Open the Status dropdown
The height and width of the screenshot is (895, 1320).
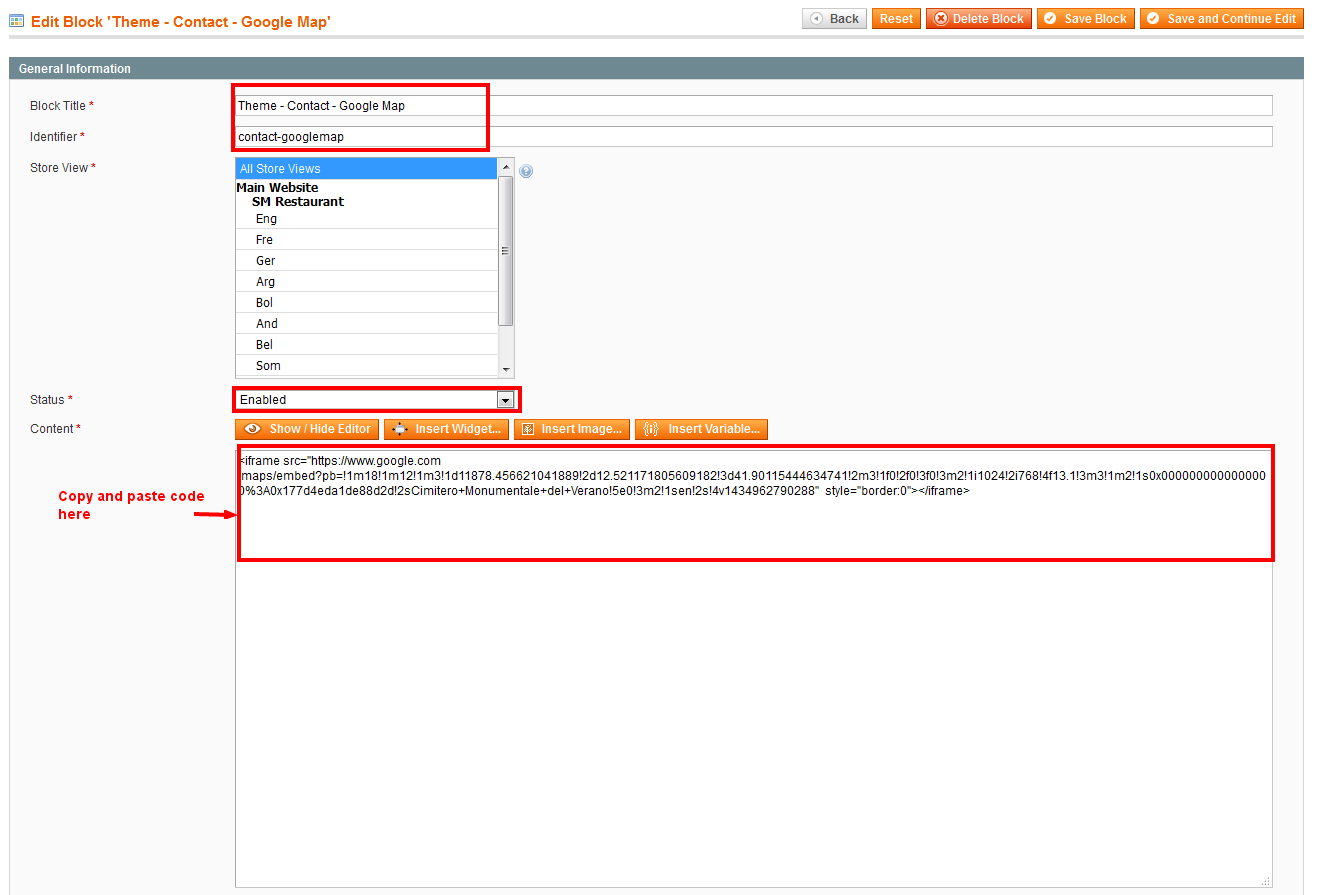(x=375, y=400)
